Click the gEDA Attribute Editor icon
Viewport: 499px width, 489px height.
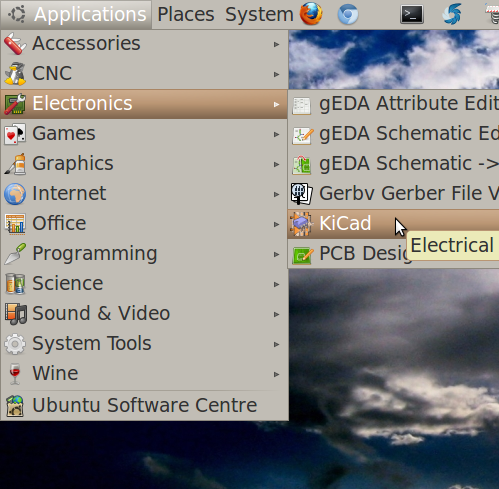301,105
